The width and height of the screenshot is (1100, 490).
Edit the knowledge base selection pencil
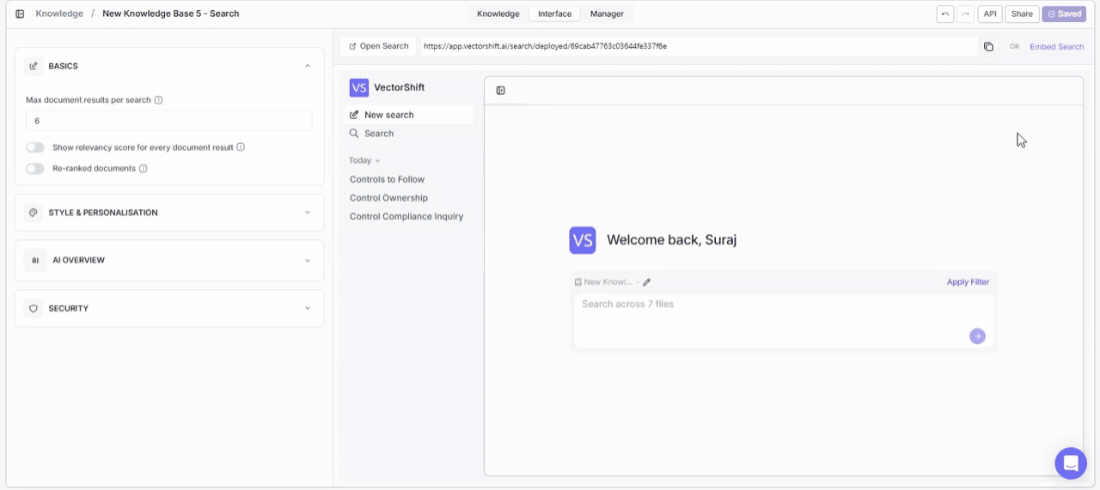(x=647, y=282)
